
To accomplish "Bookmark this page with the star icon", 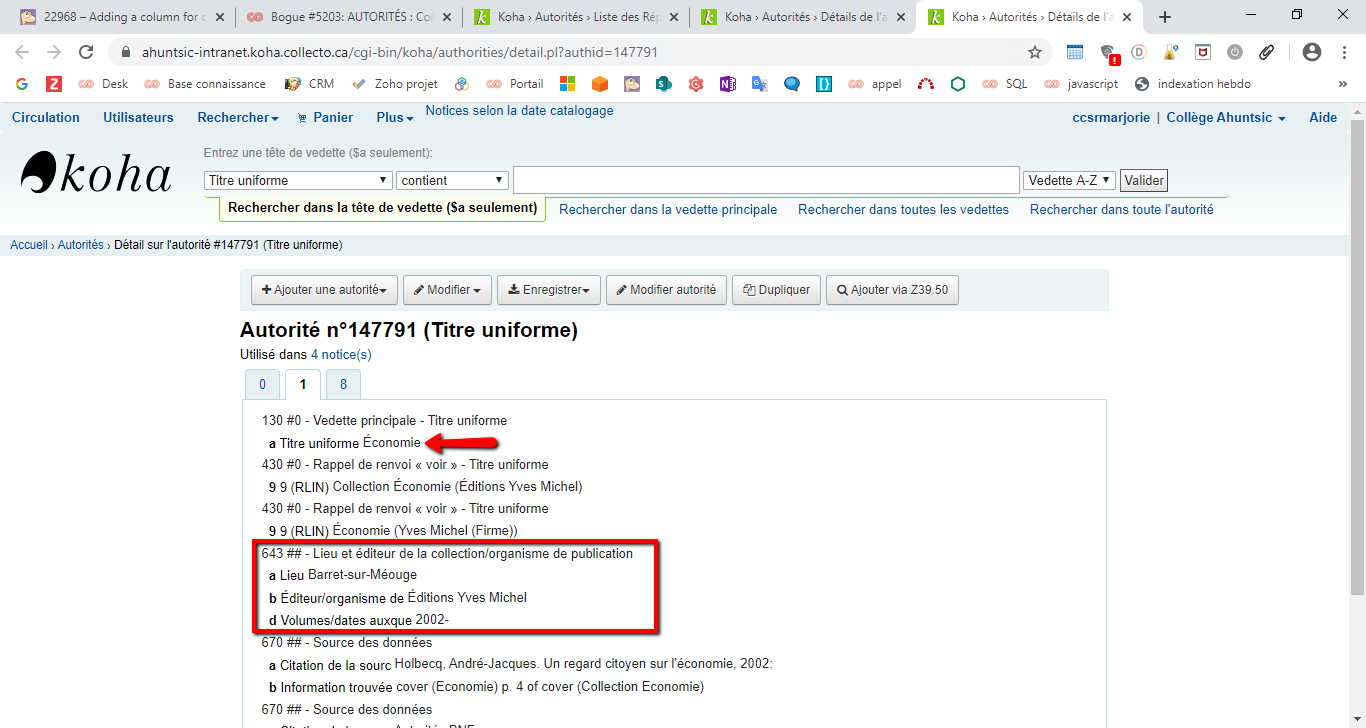I will (1035, 52).
